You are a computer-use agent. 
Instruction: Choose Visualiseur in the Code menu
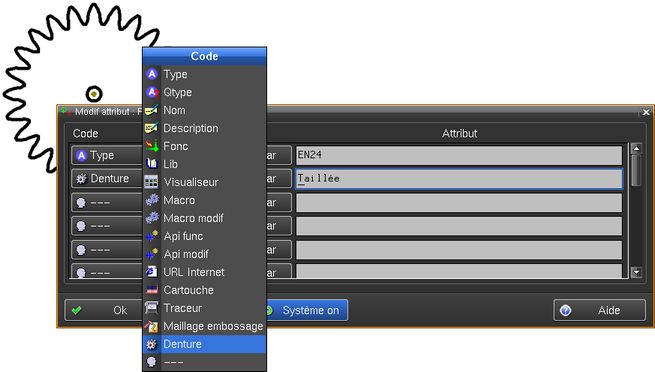204,182
